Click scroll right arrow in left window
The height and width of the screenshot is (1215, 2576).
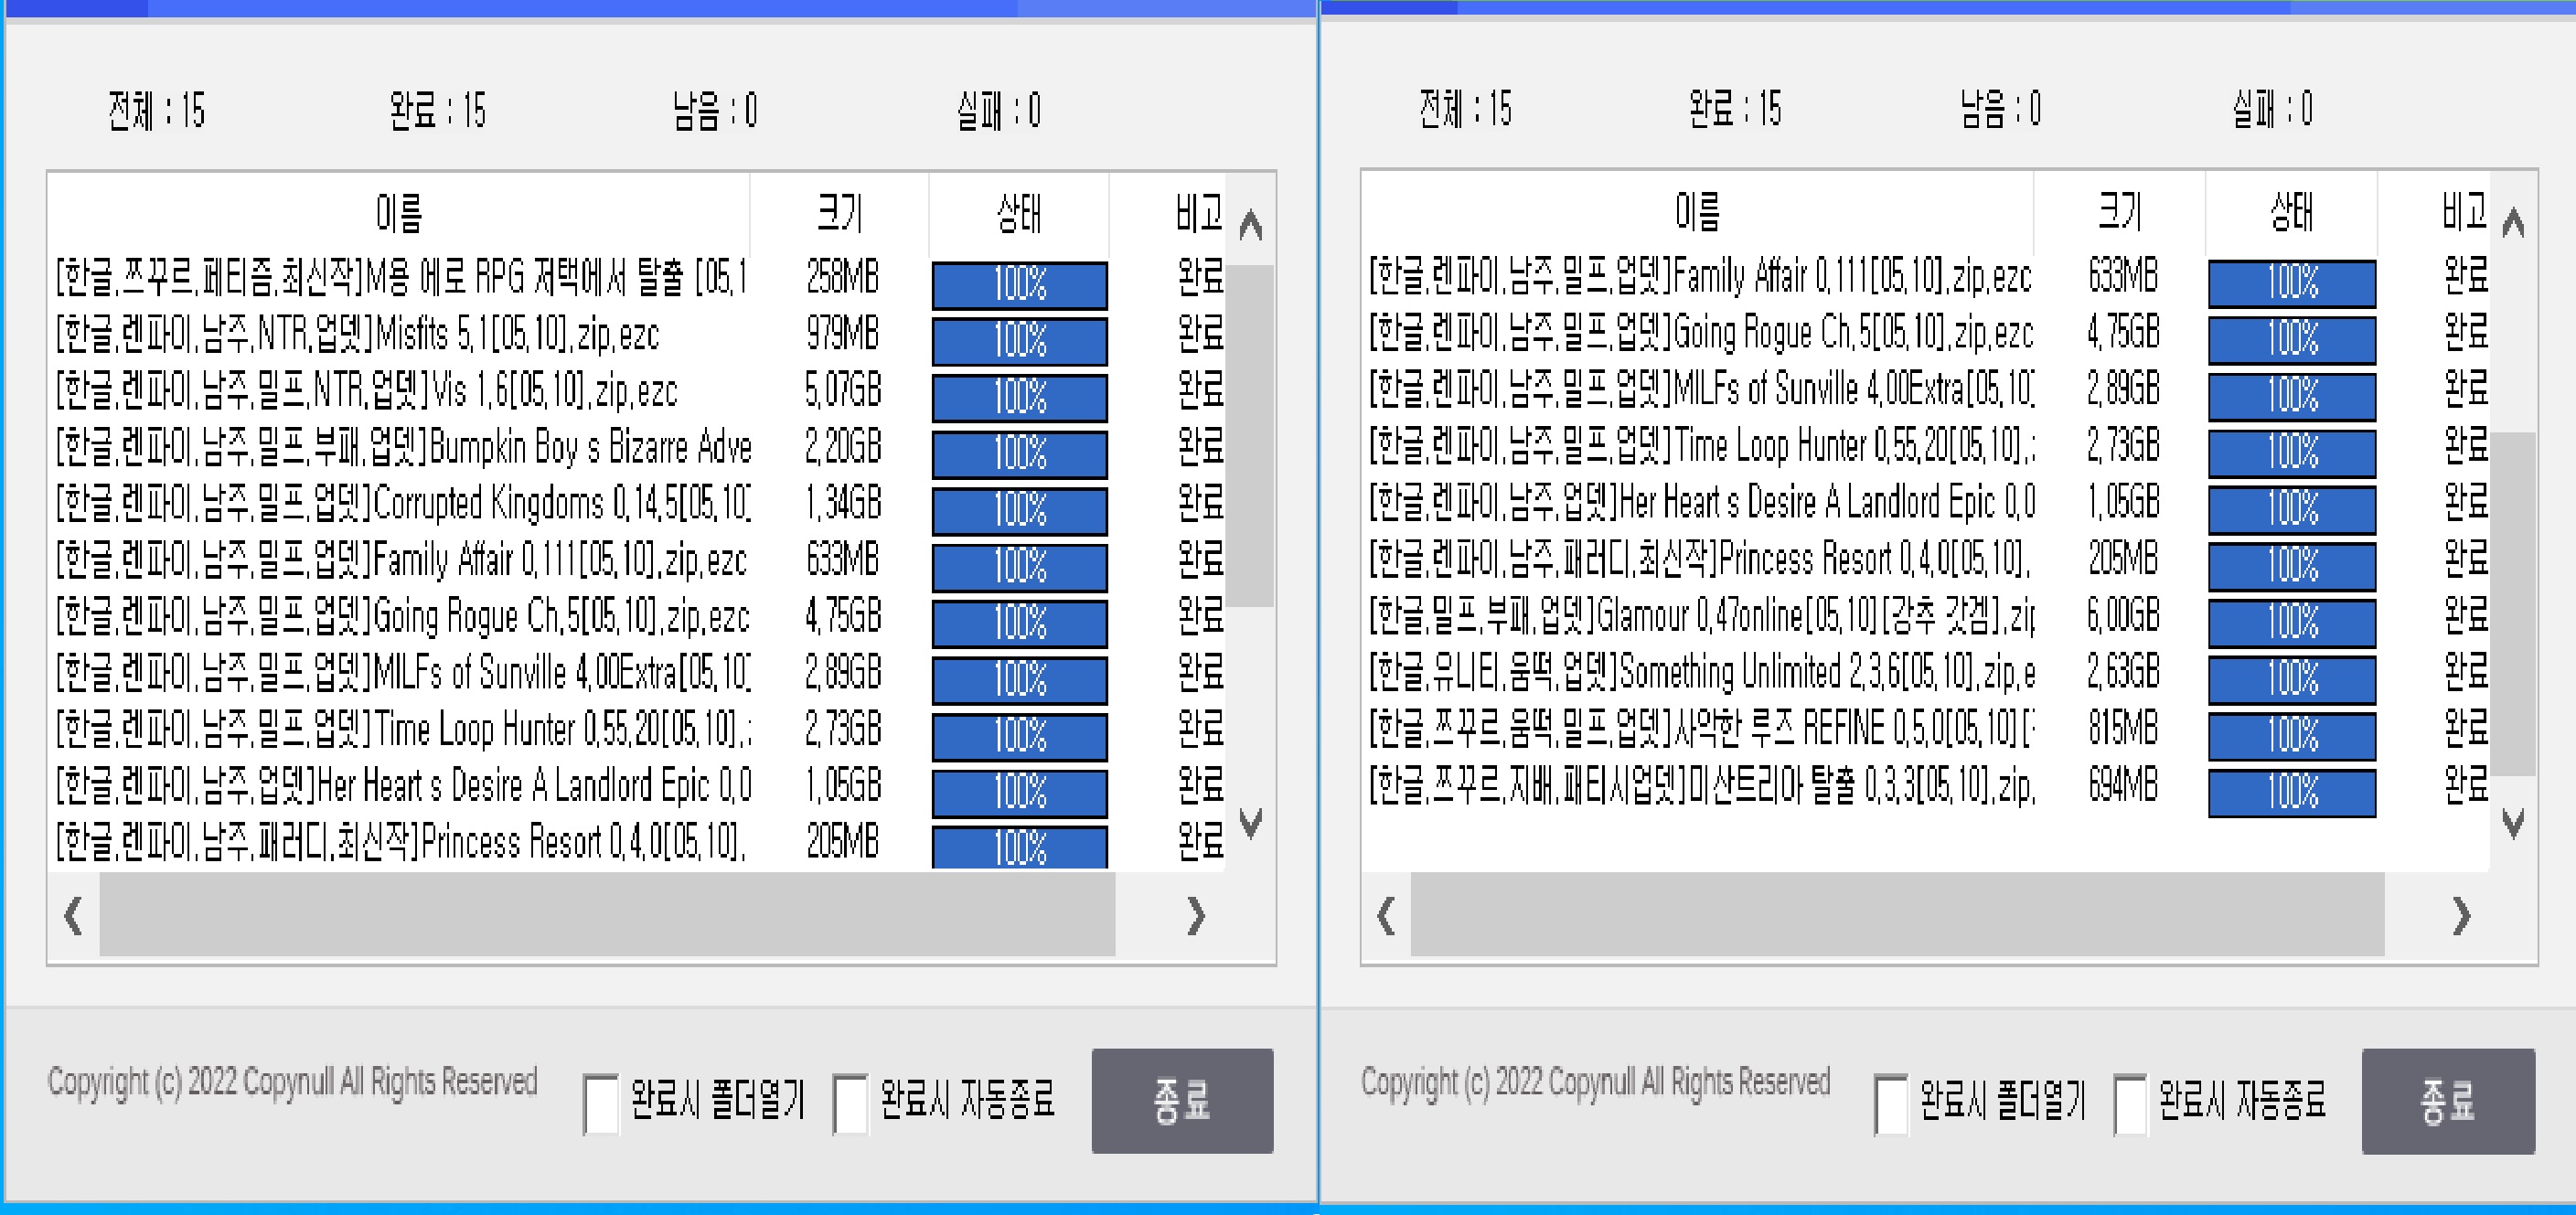(1195, 915)
